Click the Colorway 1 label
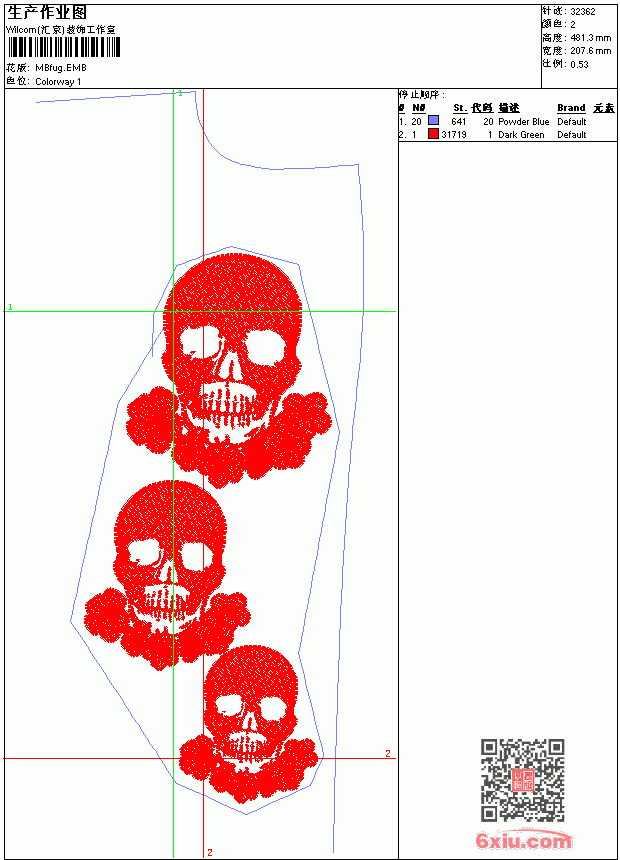Image resolution: width=620 pixels, height=860 pixels. (x=58, y=82)
